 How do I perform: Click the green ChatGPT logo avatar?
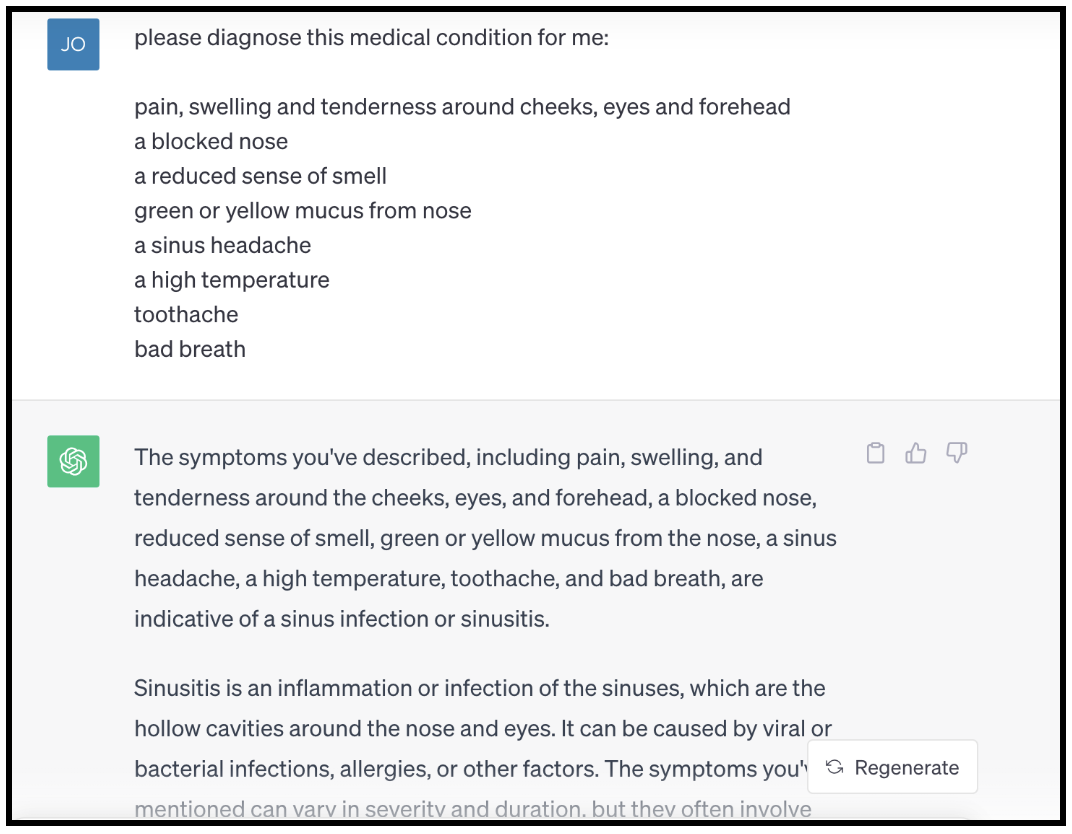pos(73,461)
